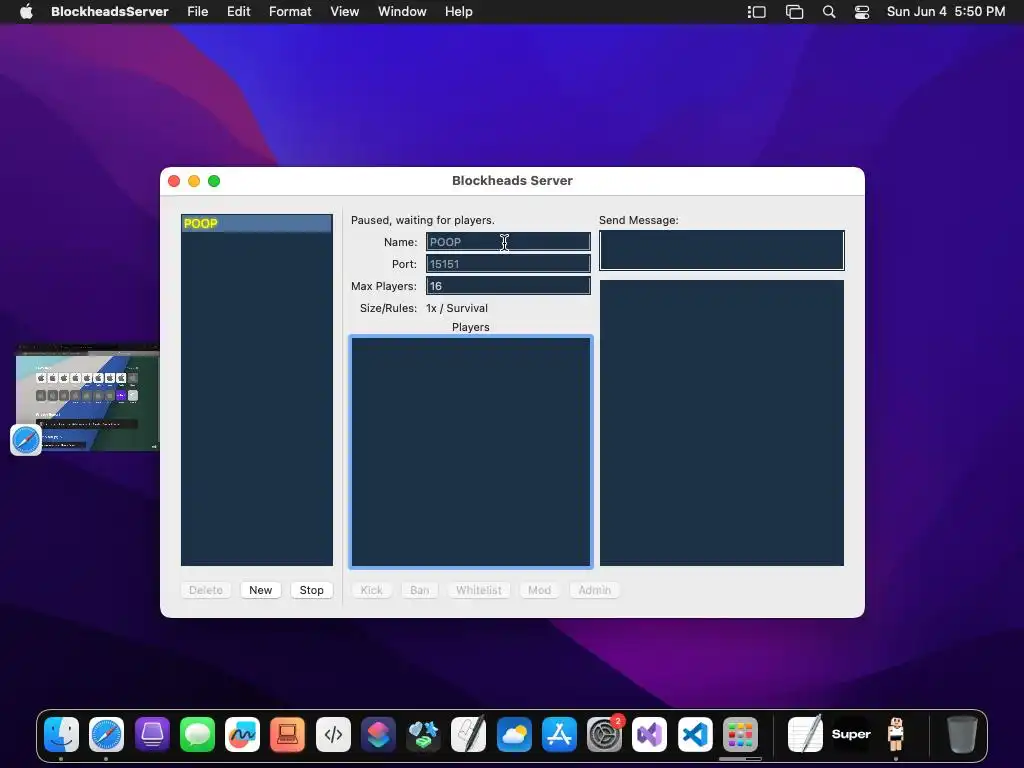Click the date and time in menu bar
This screenshot has height=768, width=1024.
point(946,12)
